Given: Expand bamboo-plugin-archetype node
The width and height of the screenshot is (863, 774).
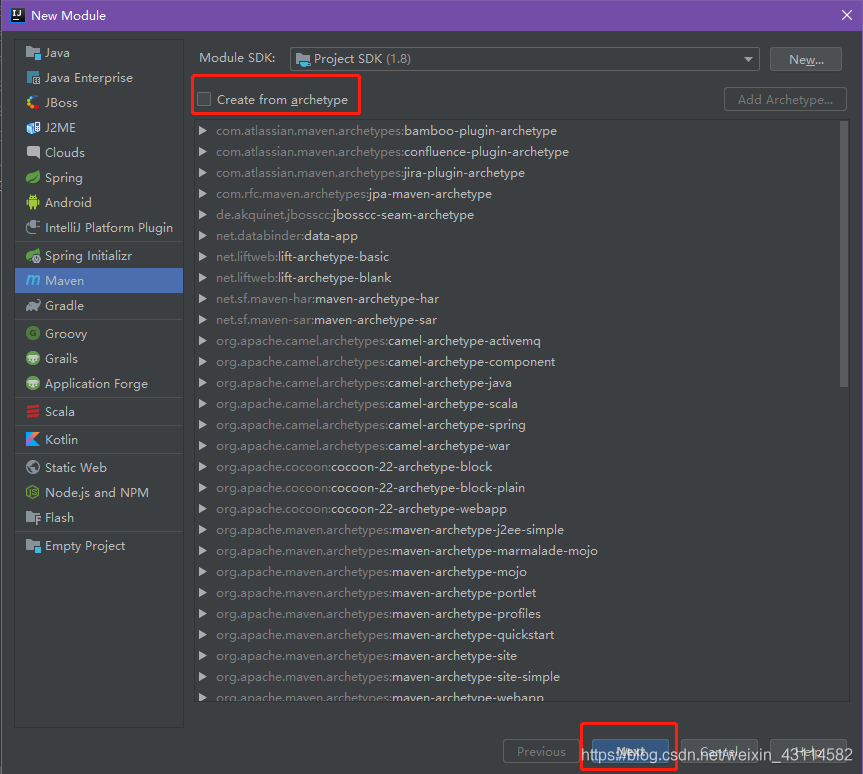Looking at the screenshot, I should pyautogui.click(x=203, y=130).
